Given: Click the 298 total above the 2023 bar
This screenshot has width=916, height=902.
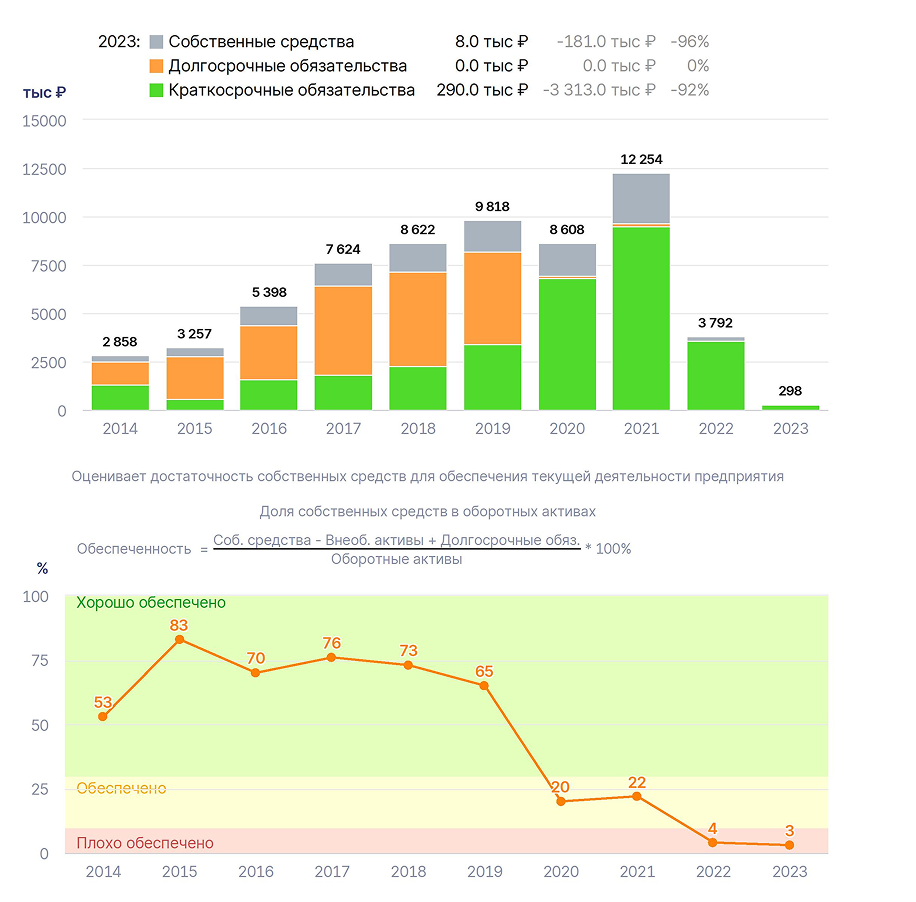Looking at the screenshot, I should coord(790,391).
